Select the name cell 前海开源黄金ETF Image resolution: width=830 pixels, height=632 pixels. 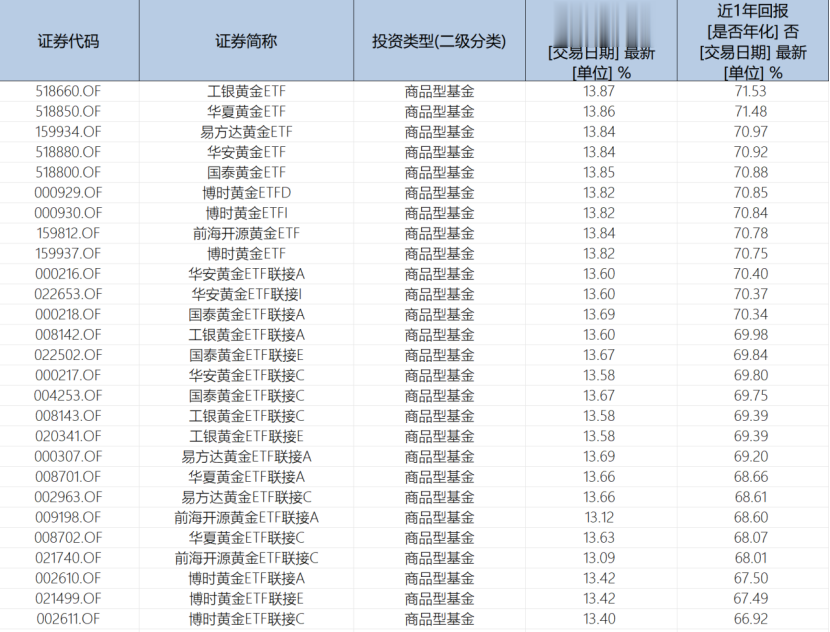coord(246,233)
